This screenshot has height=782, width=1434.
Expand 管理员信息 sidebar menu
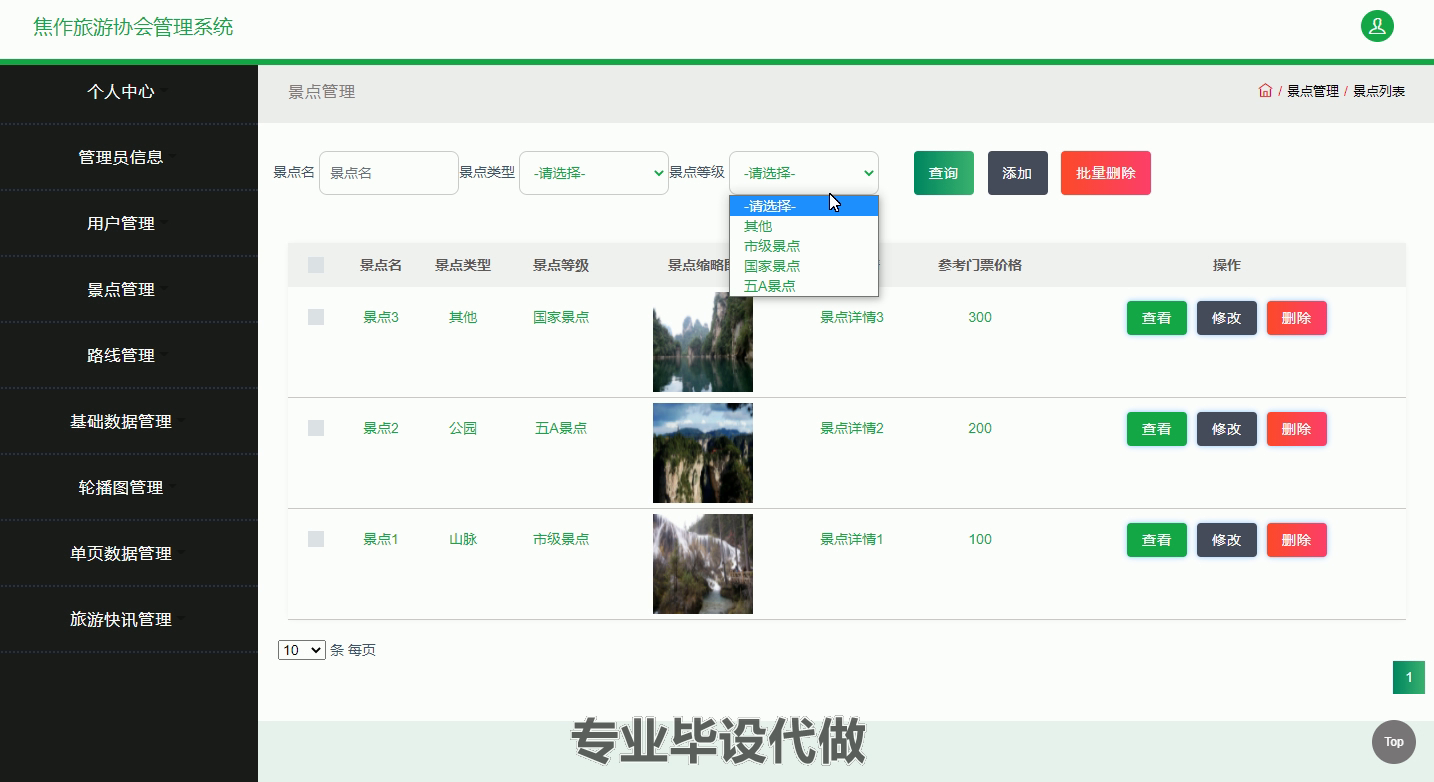(129, 157)
